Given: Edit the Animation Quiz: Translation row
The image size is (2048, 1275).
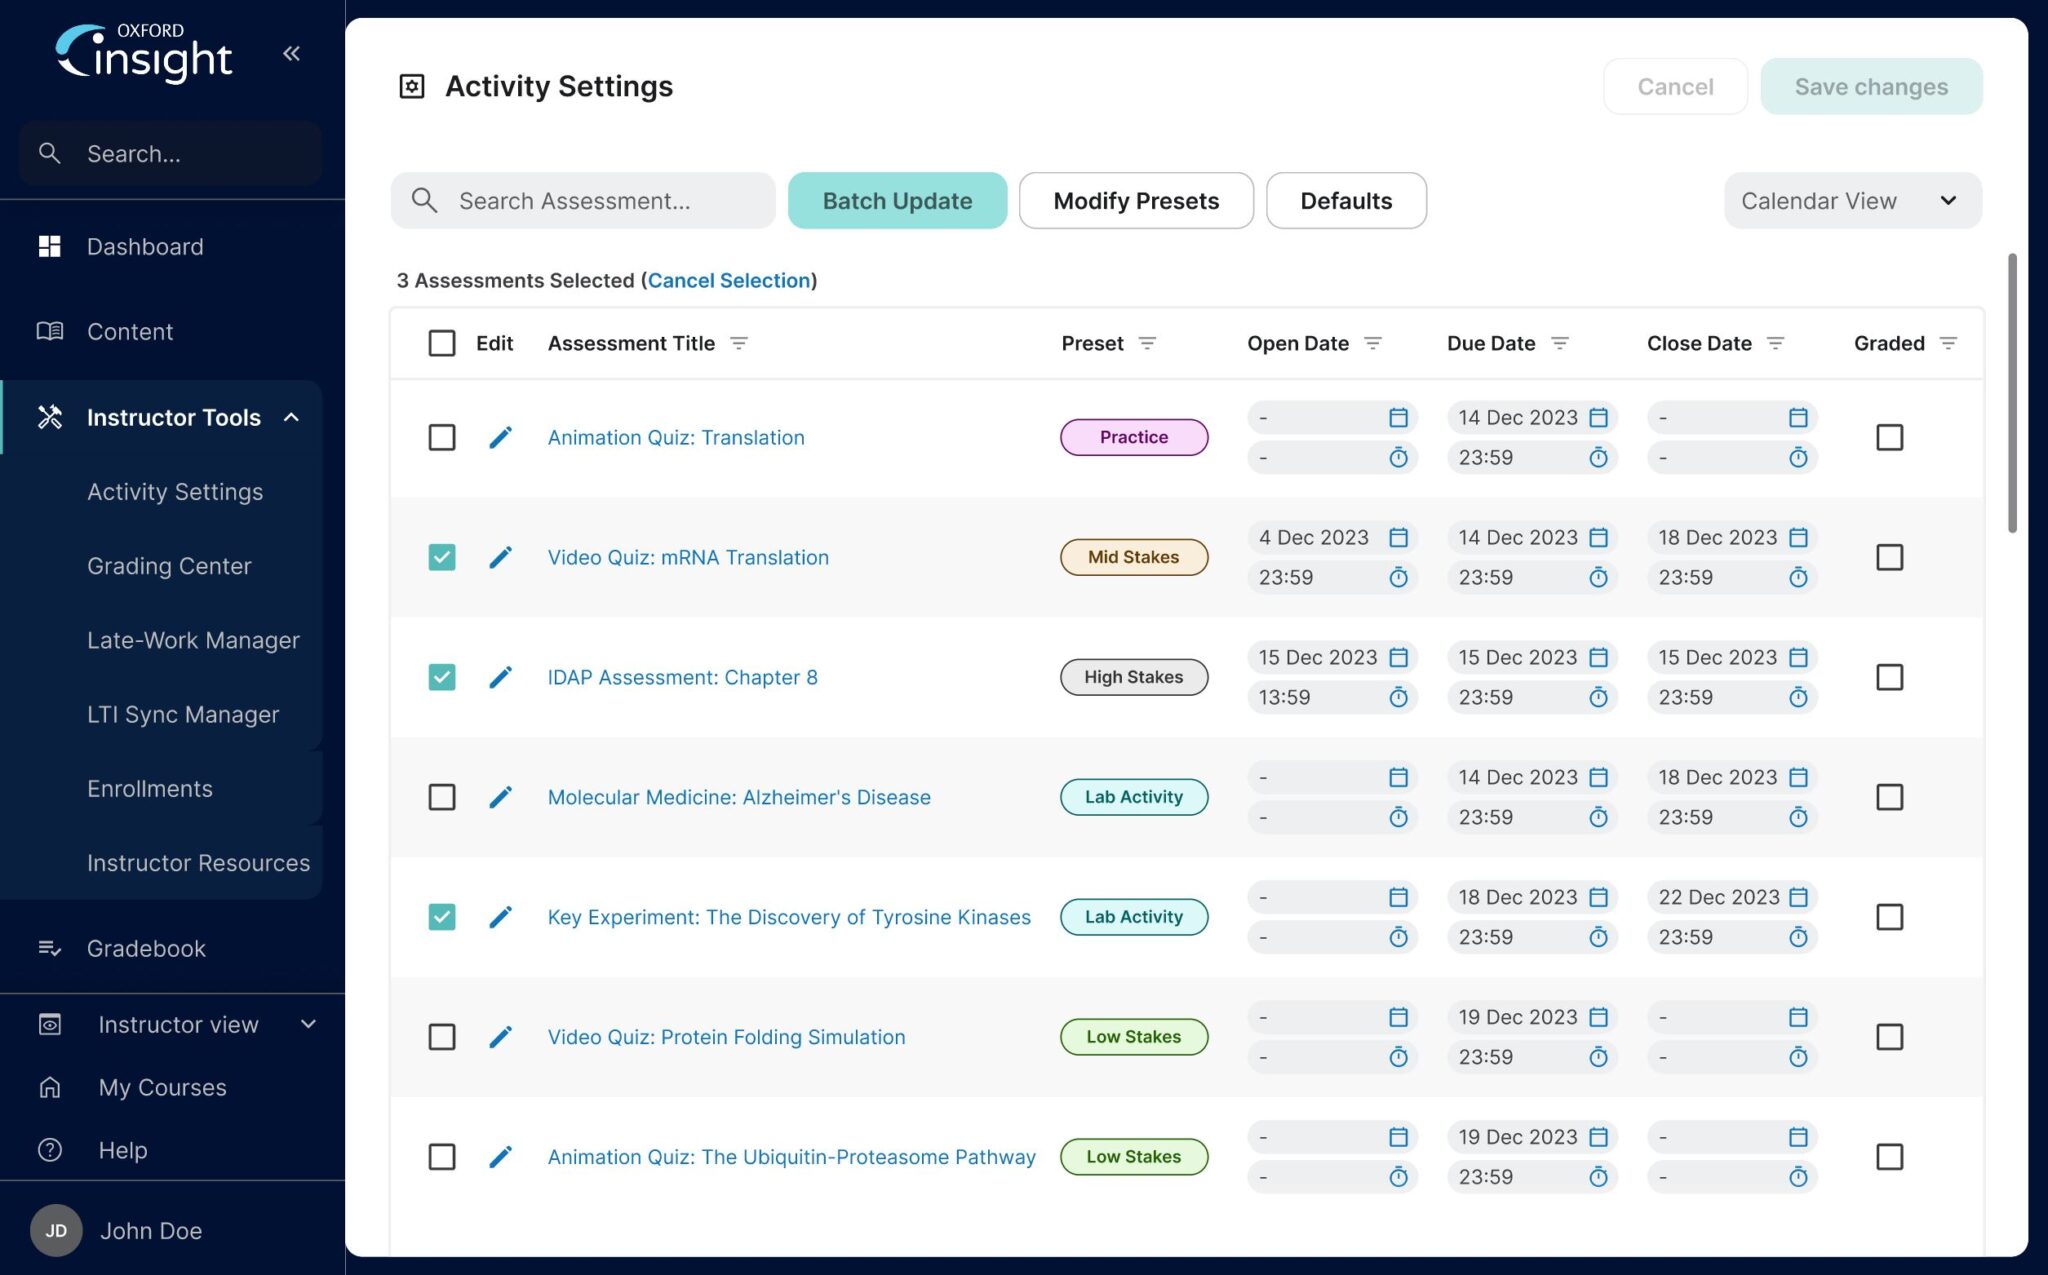Looking at the screenshot, I should point(500,437).
